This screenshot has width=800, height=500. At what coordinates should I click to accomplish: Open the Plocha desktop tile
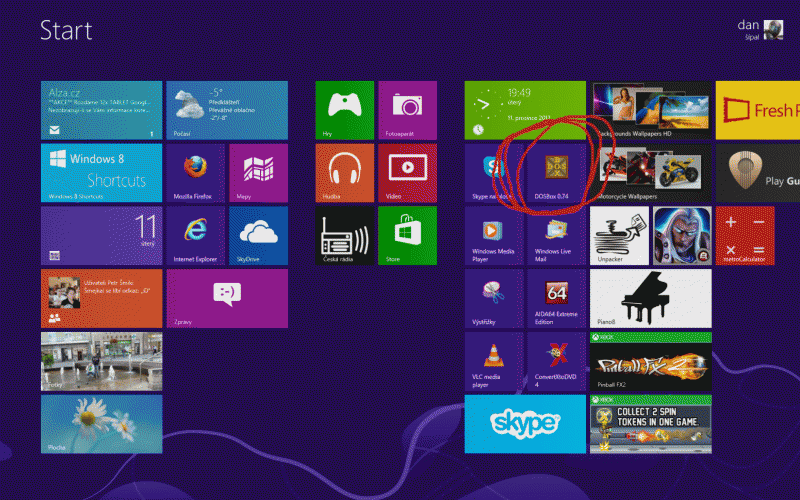(x=102, y=424)
